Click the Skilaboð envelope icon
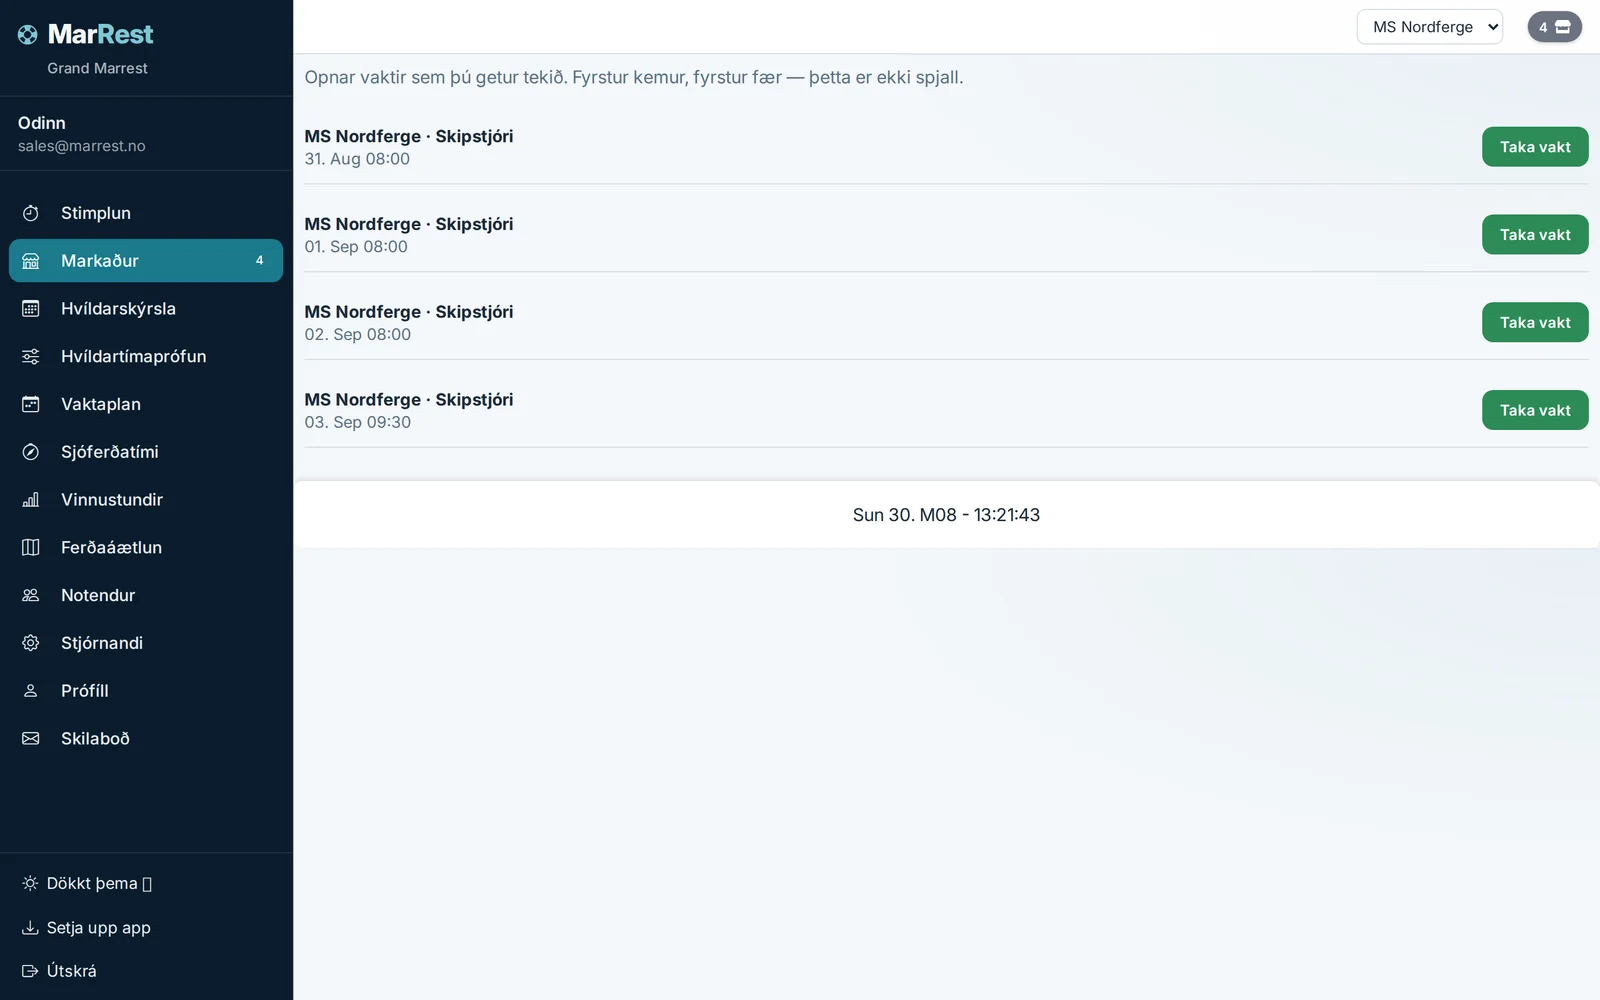This screenshot has height=1000, width=1600. pos(31,739)
